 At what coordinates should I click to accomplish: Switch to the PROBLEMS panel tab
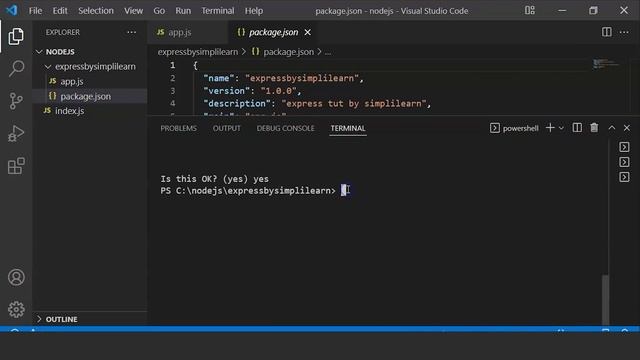point(178,128)
